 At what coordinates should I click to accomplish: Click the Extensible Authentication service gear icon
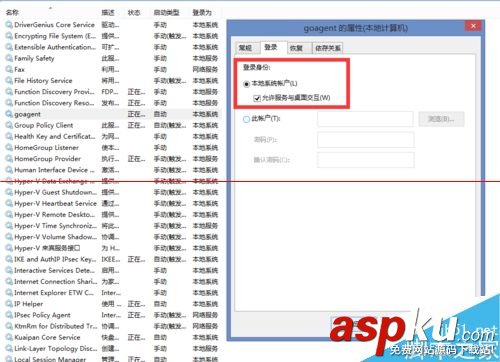coord(9,47)
